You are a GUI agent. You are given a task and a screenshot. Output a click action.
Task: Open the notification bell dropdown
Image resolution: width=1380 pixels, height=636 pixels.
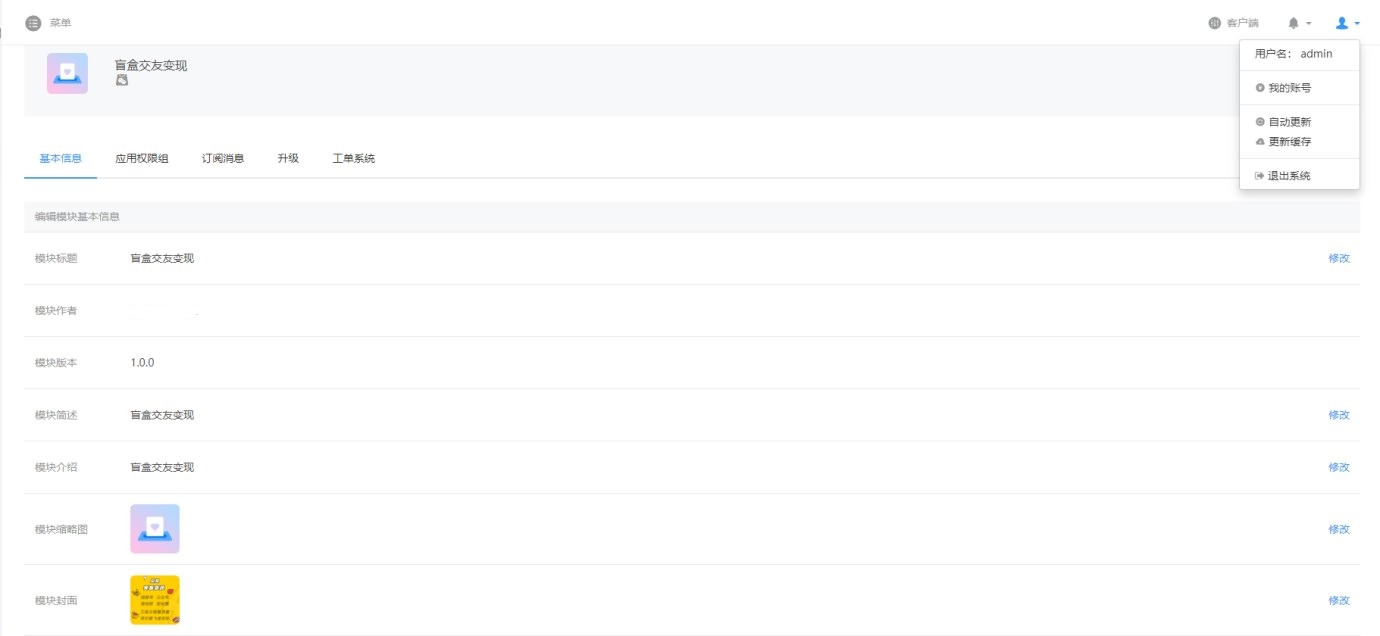(x=1300, y=23)
